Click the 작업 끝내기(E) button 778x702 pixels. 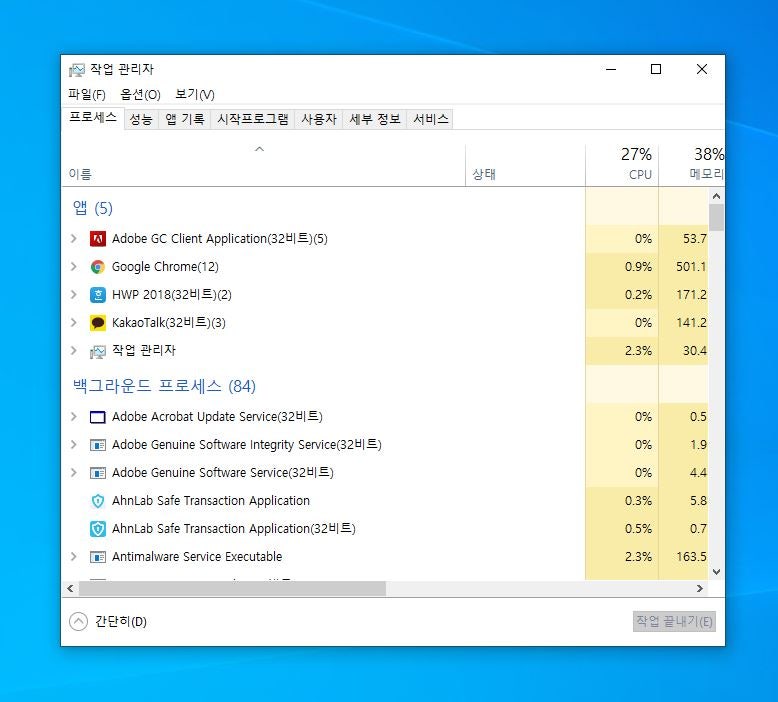[674, 621]
